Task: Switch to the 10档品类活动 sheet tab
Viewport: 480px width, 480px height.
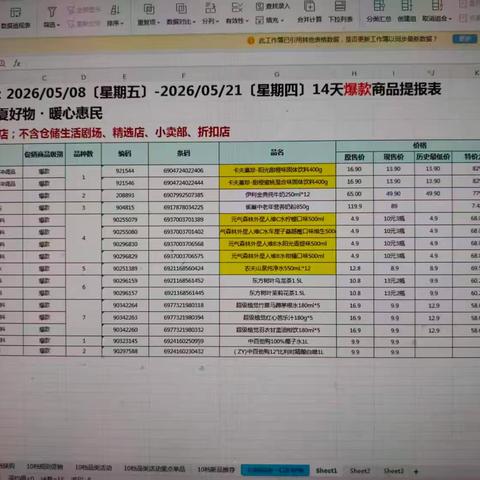Action: (x=94, y=468)
